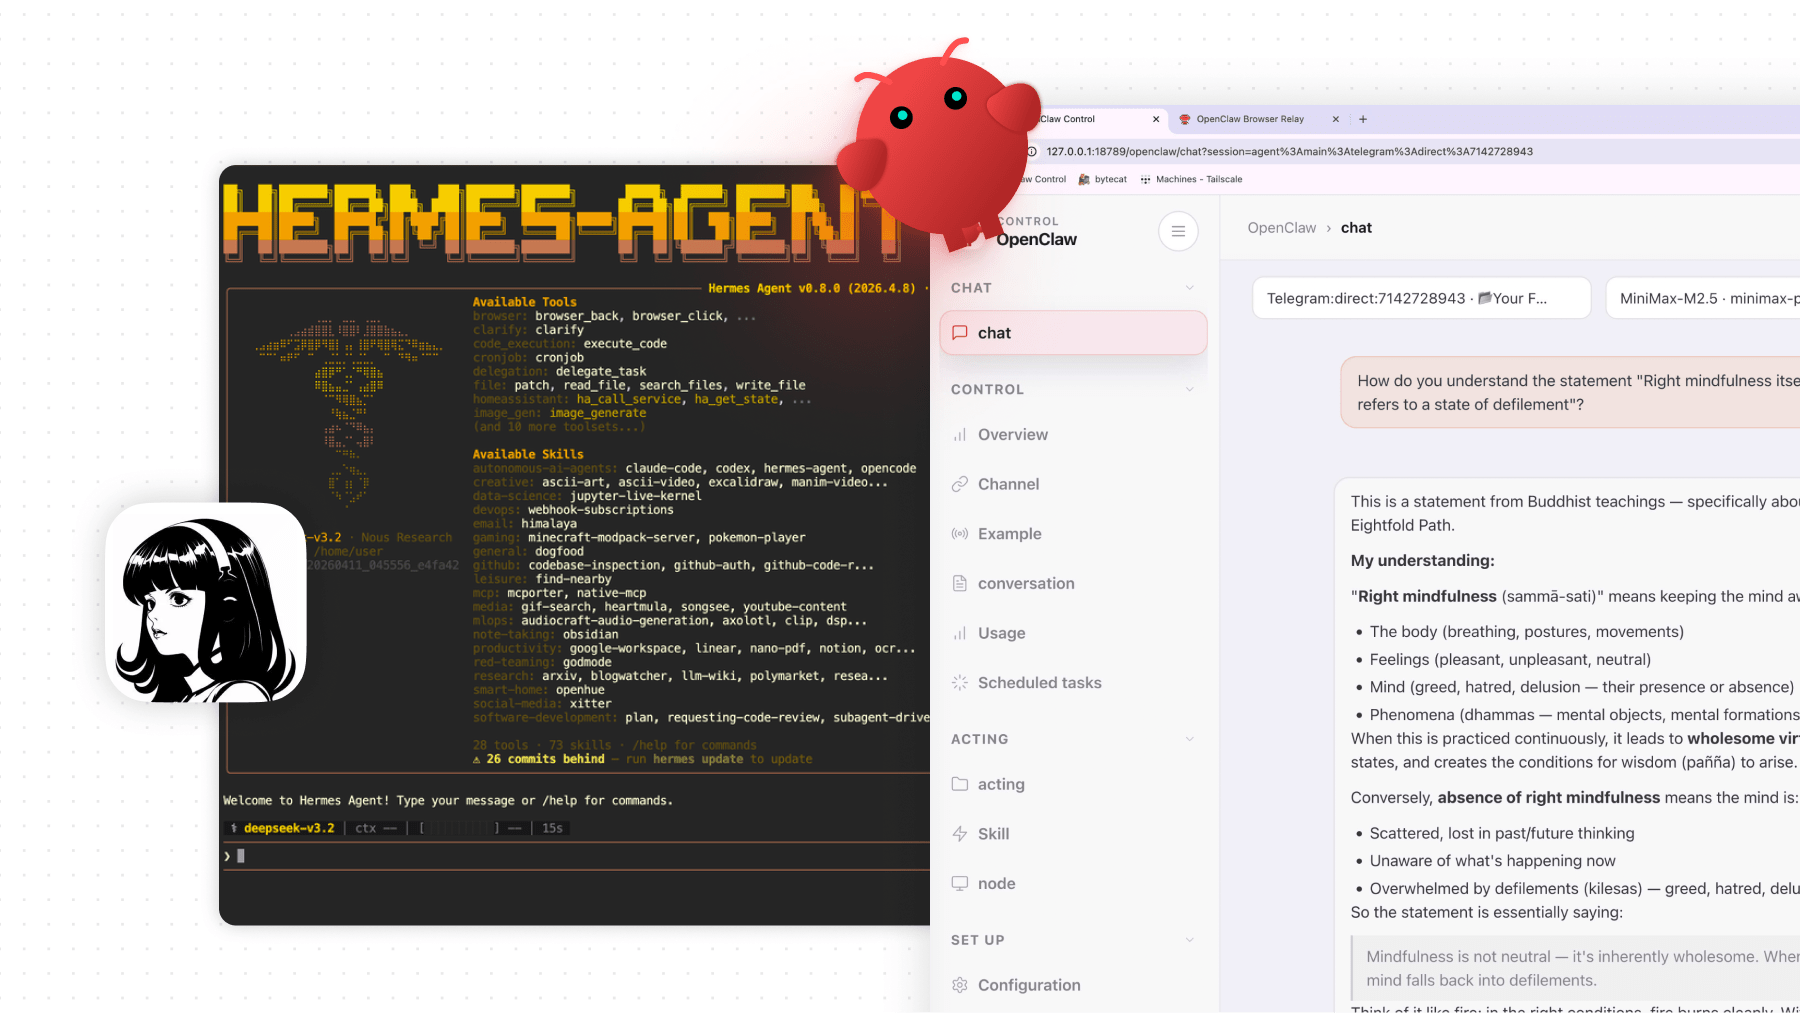Click the chat bubble icon in sidebar
Viewport: 1800px width, 1013px height.
[960, 333]
